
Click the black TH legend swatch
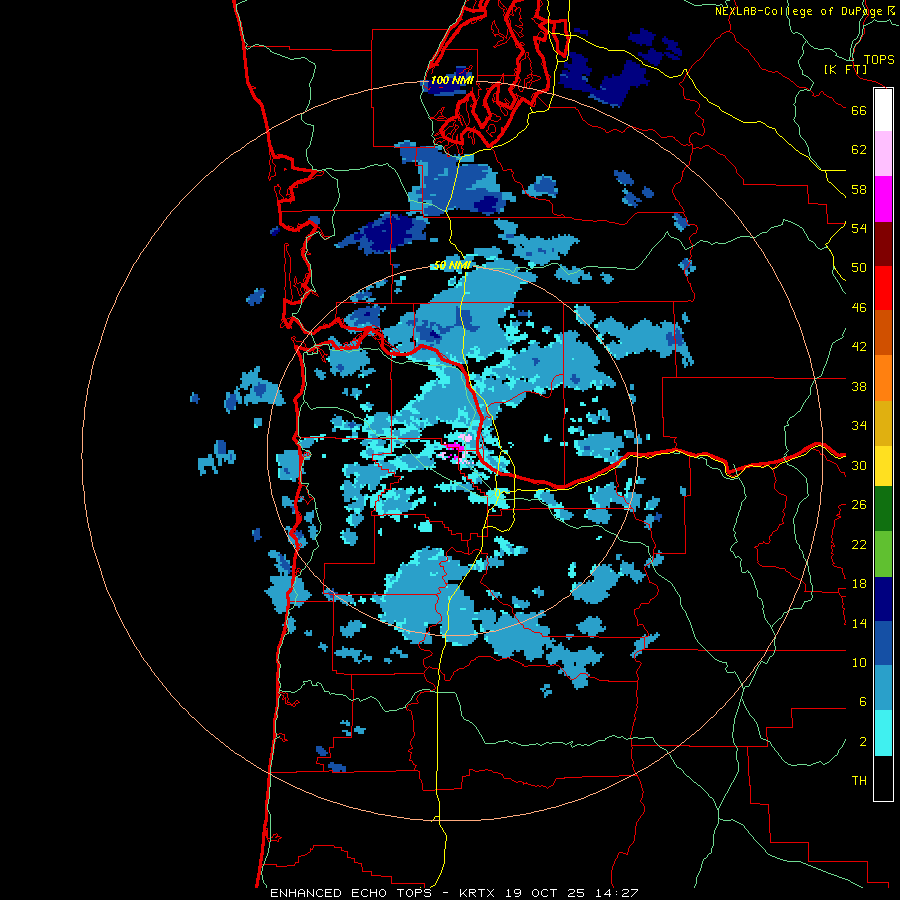point(883,778)
